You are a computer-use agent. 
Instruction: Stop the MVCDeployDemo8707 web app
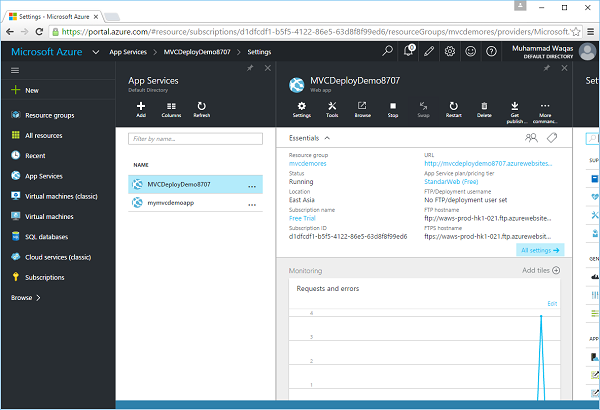[393, 106]
